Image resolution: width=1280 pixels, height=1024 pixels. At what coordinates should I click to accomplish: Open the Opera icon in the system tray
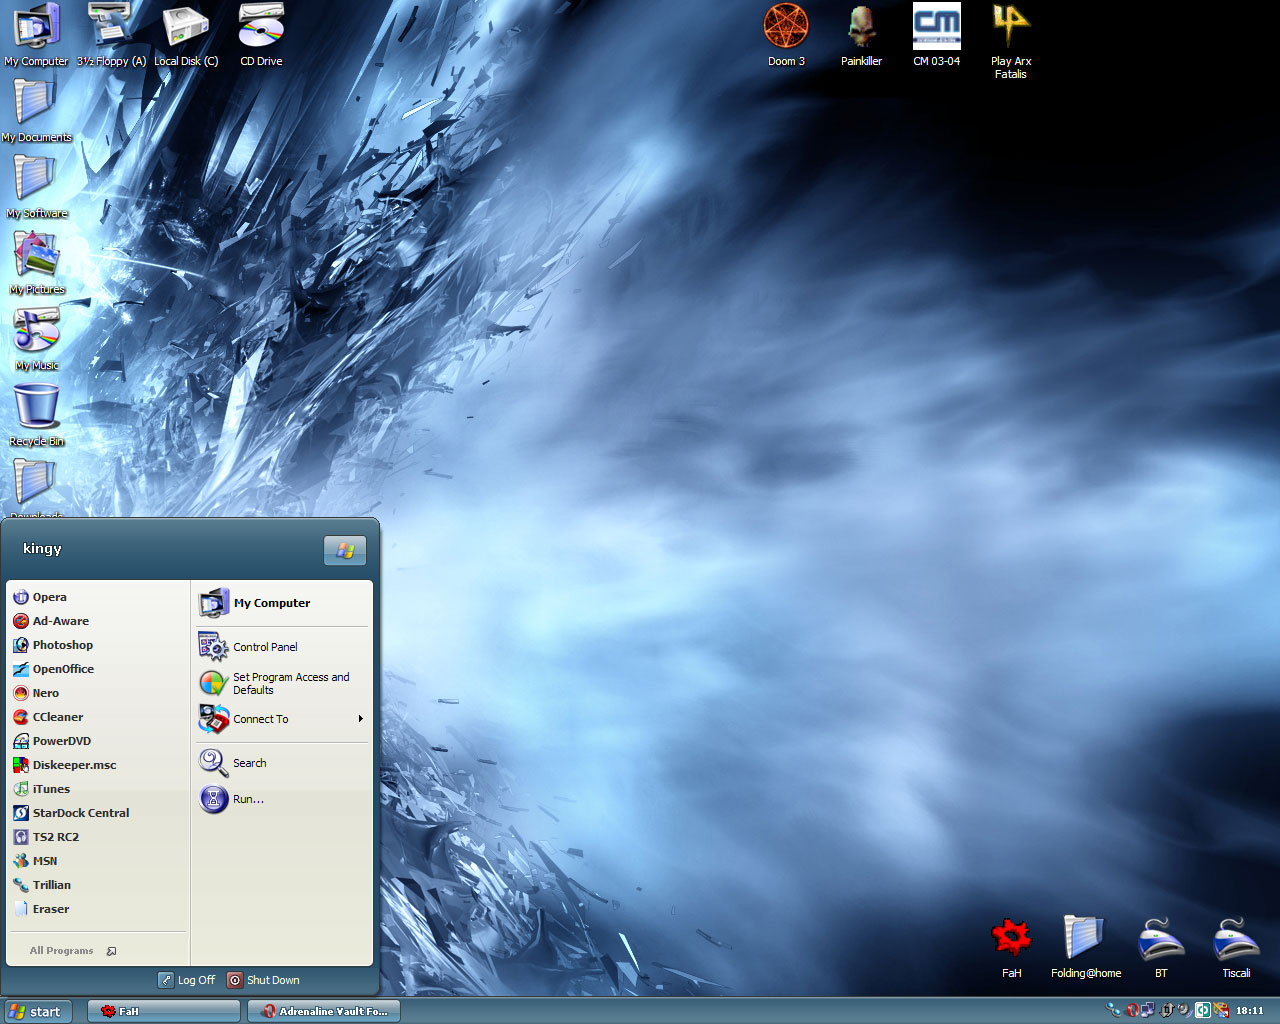1132,1011
